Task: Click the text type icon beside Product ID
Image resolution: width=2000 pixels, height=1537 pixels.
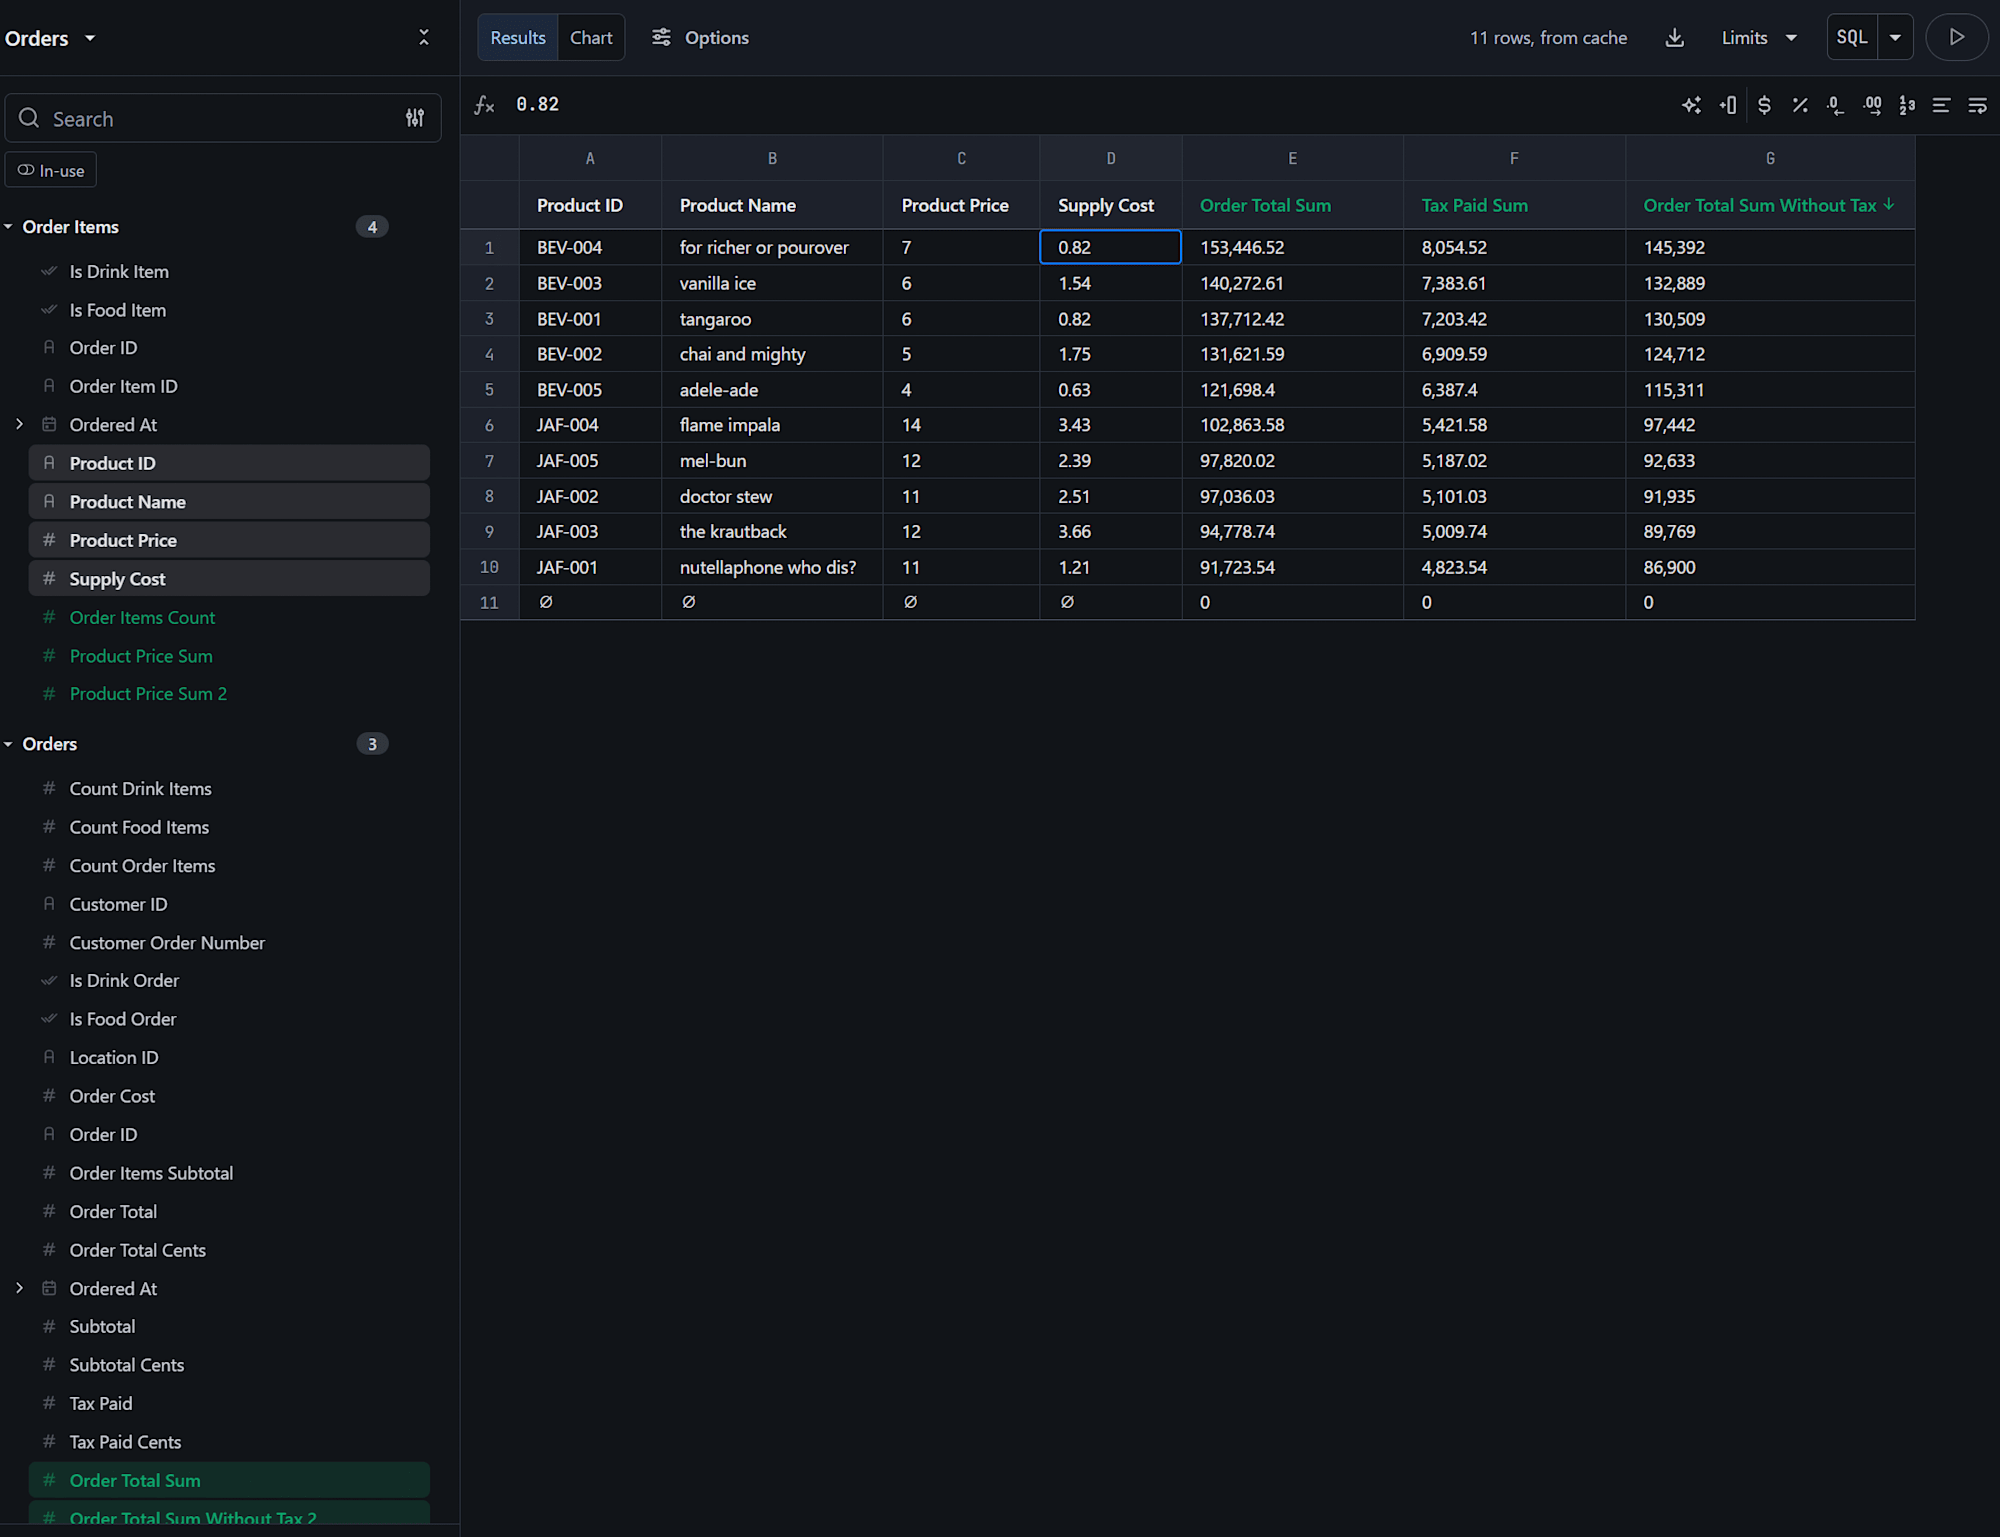Action: tap(49, 463)
